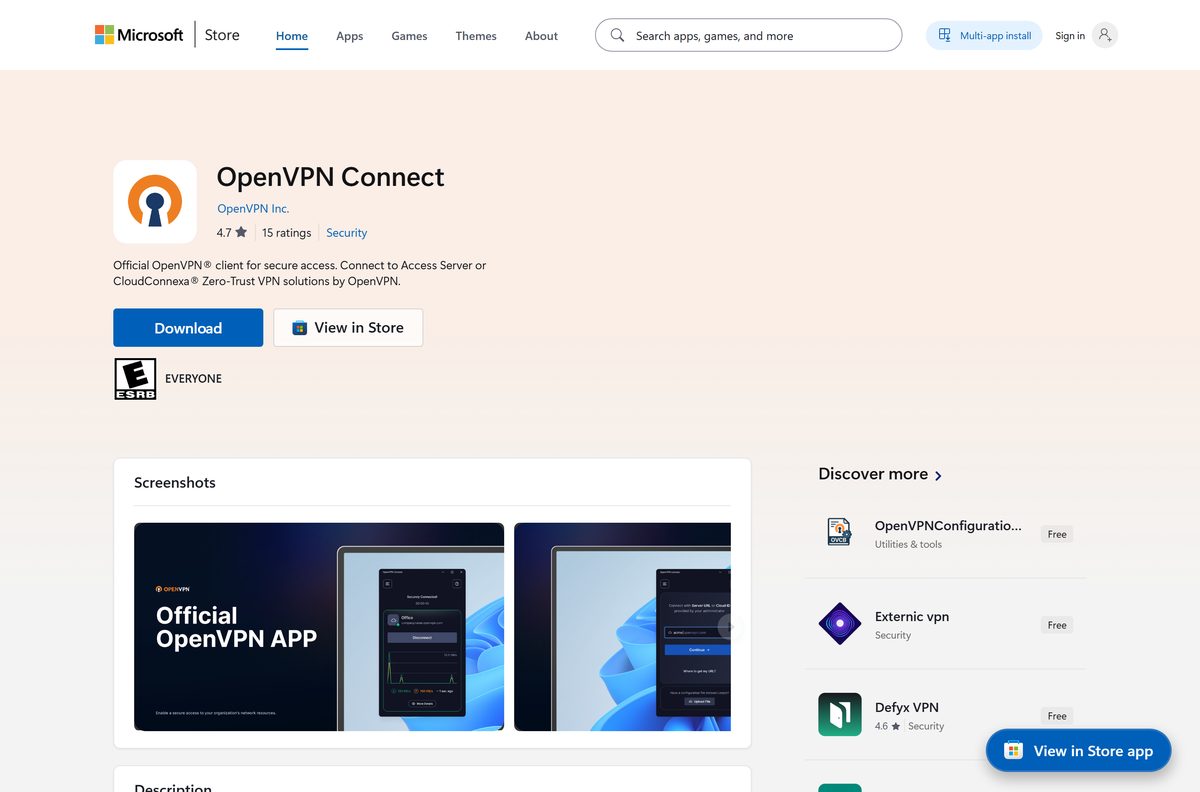Focus the search apps, games field
The height and width of the screenshot is (792, 1200).
point(748,35)
